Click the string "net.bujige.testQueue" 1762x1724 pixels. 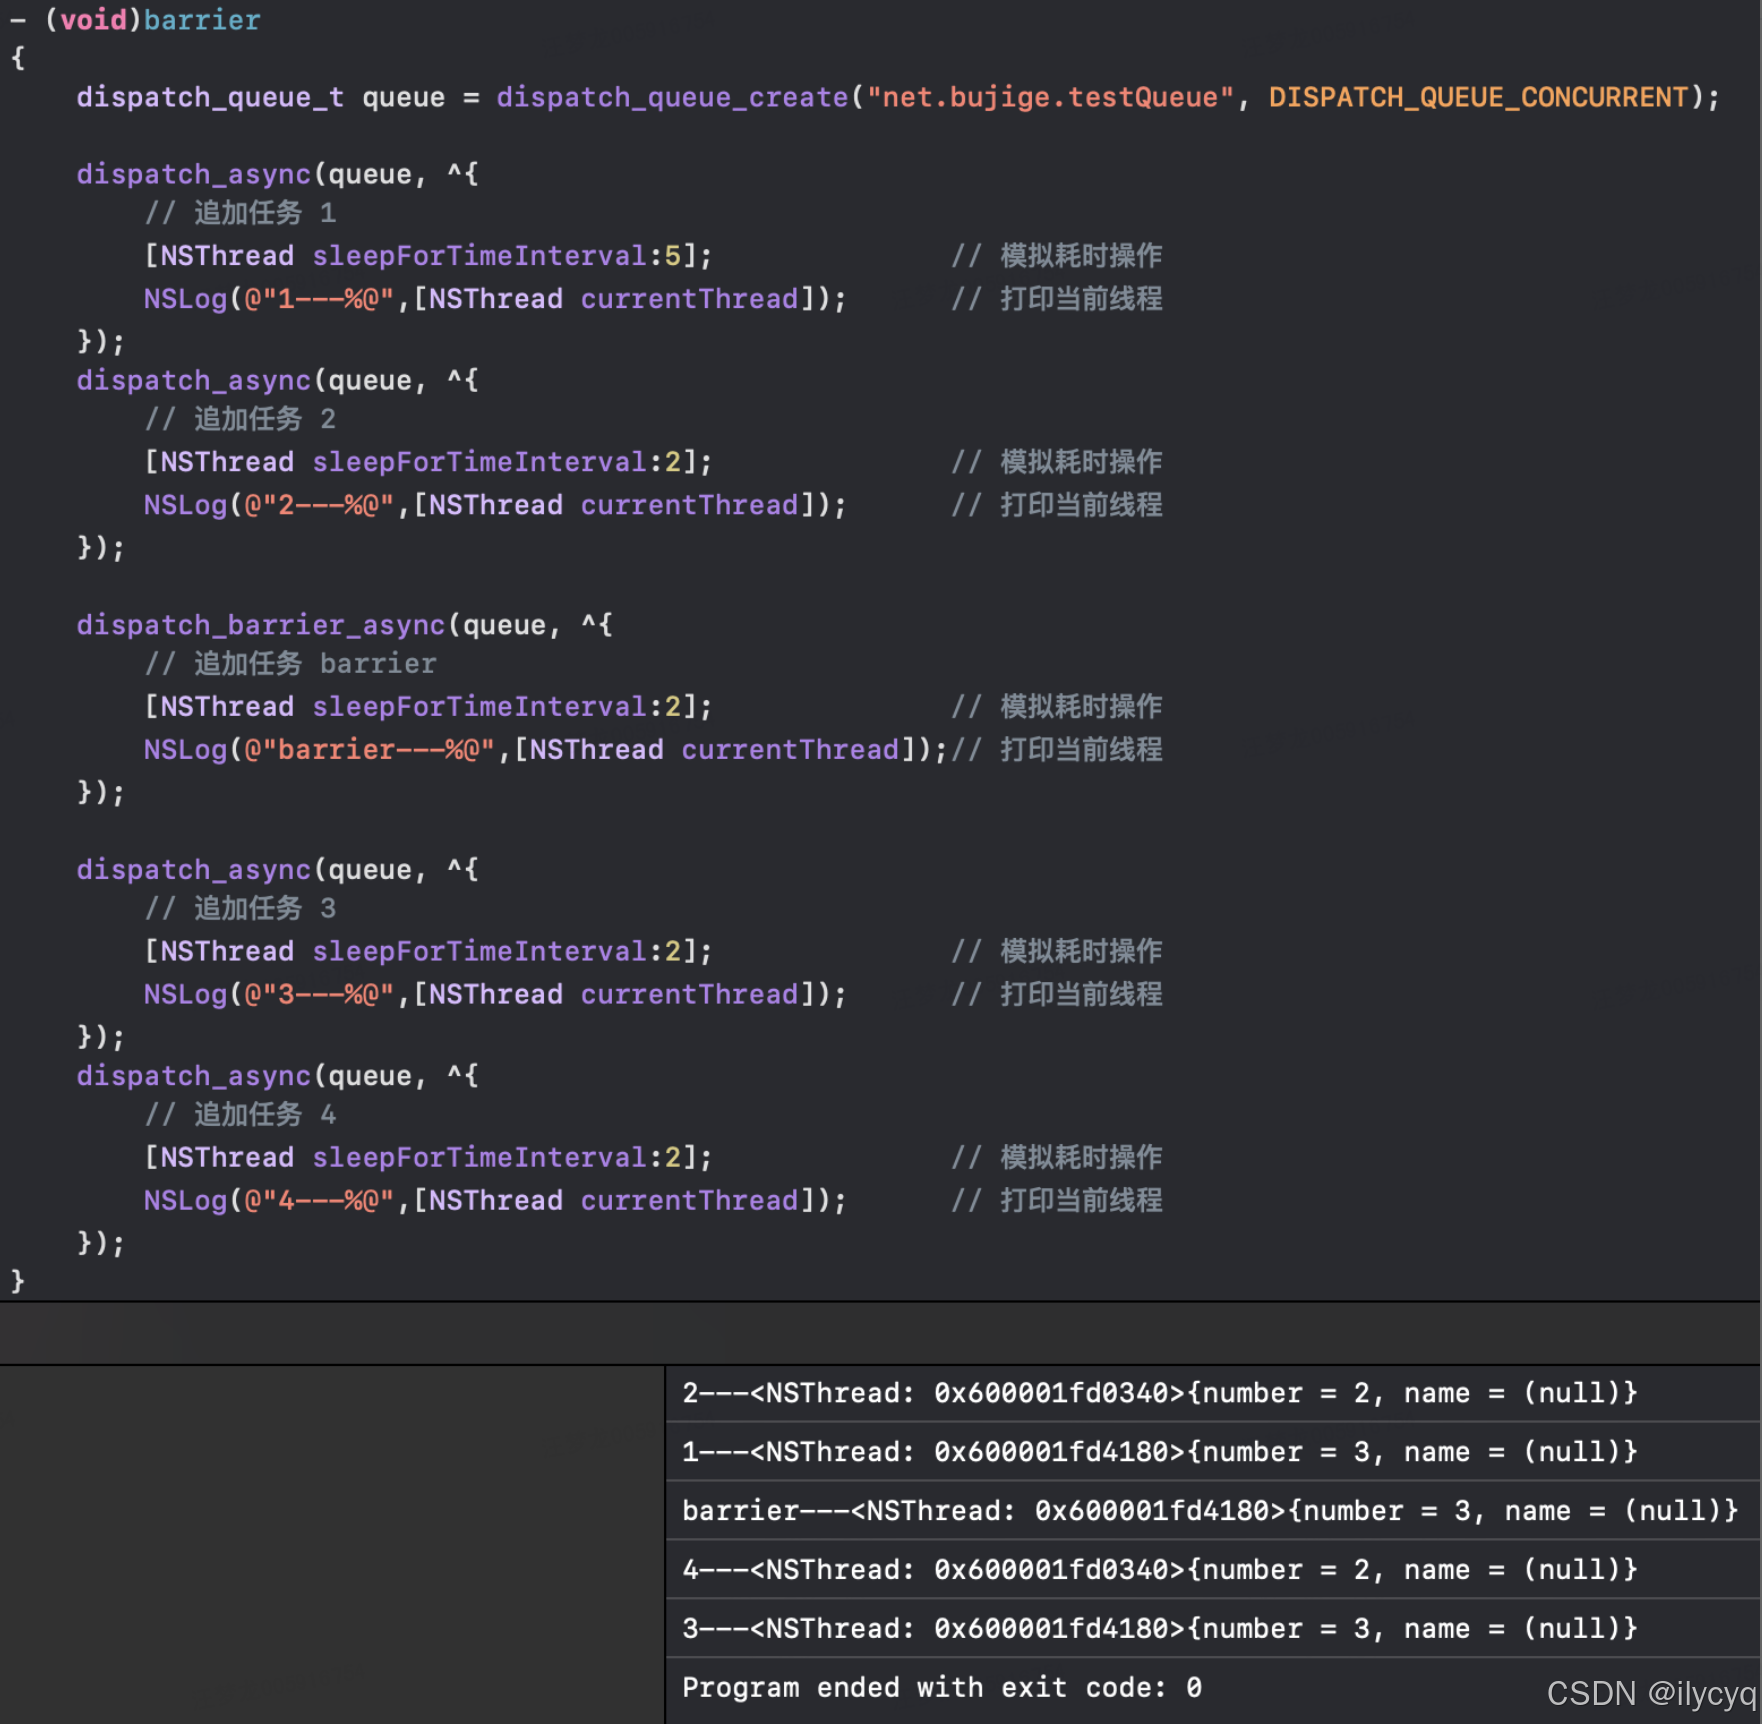click(1050, 97)
